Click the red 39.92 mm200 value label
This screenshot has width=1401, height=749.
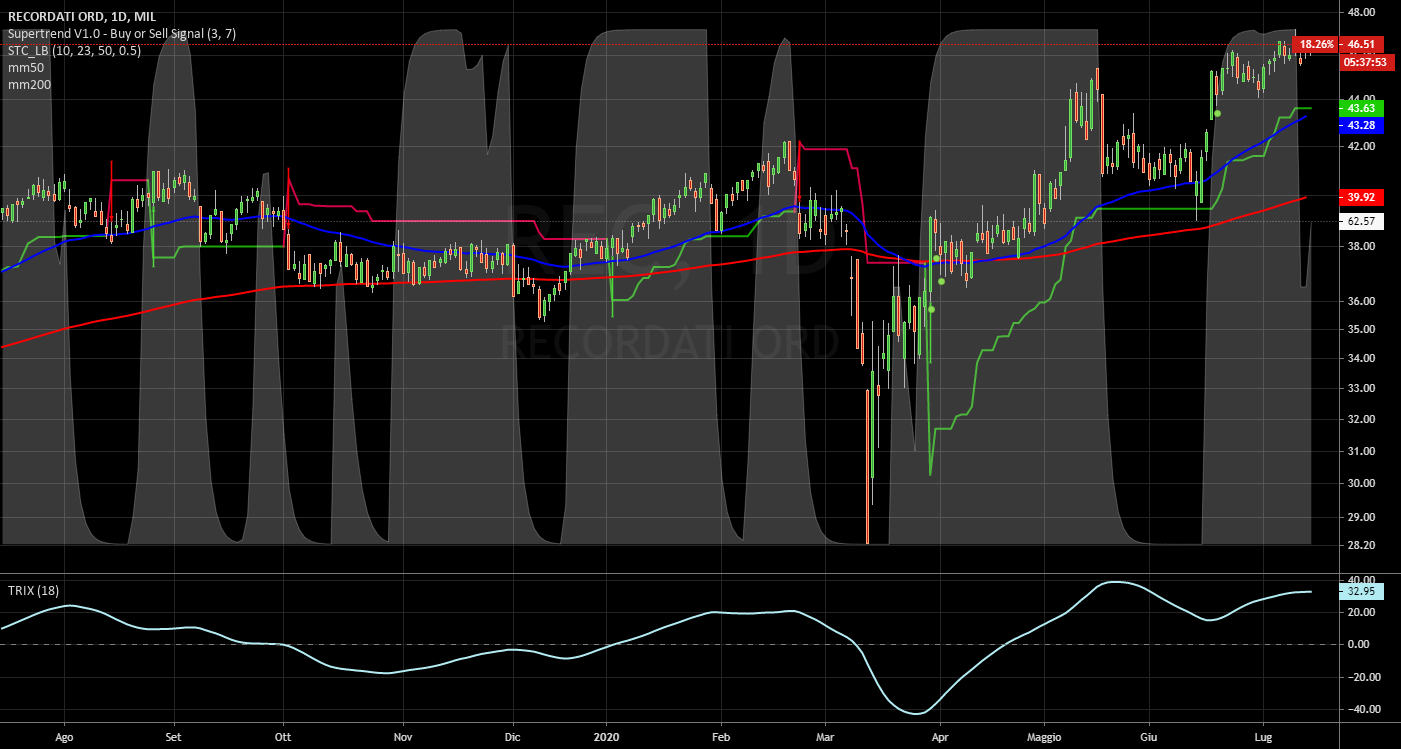(x=1361, y=197)
